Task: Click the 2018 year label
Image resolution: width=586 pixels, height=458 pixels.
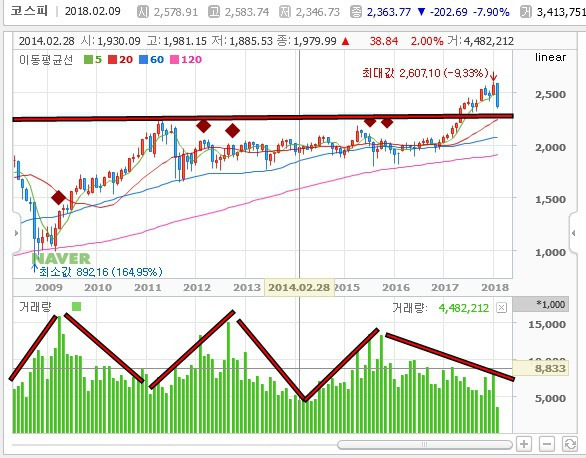Action: click(x=495, y=287)
